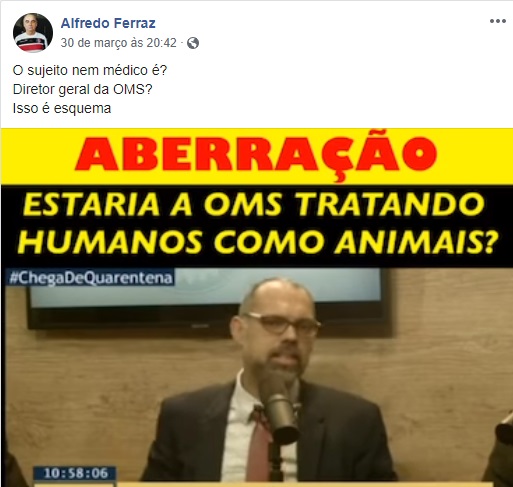Open the post timestamp 30 de março às 20:42
This screenshot has width=513, height=487.
pos(118,43)
